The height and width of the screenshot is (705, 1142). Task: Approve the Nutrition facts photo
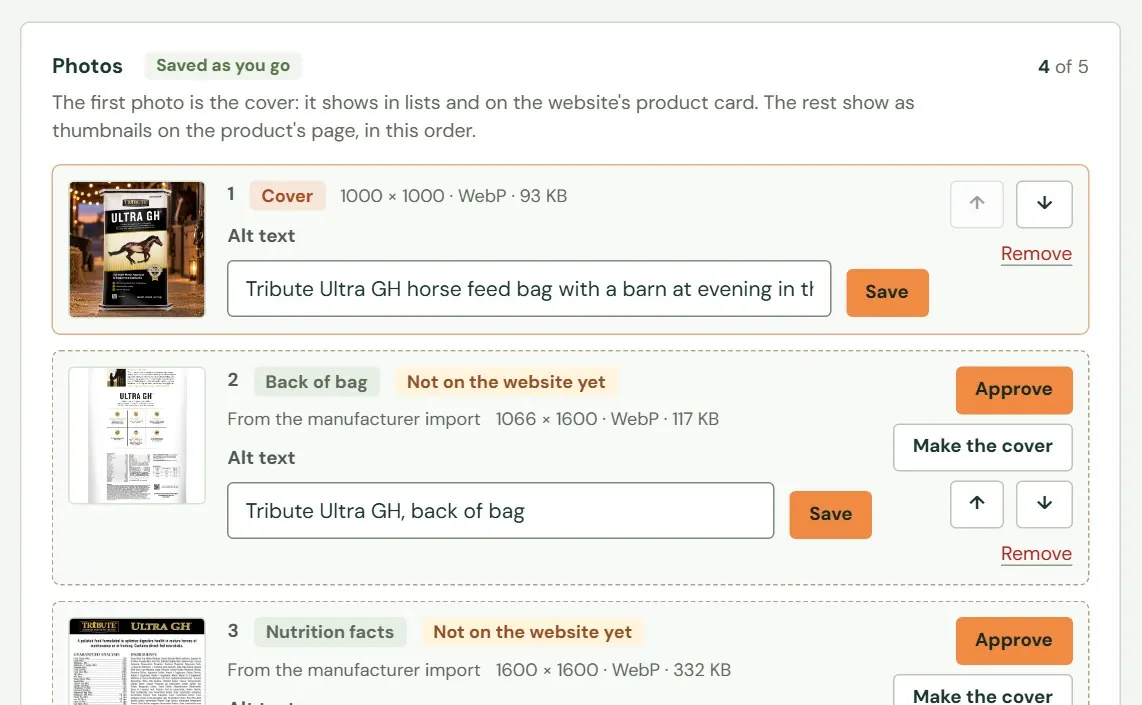tap(1014, 640)
